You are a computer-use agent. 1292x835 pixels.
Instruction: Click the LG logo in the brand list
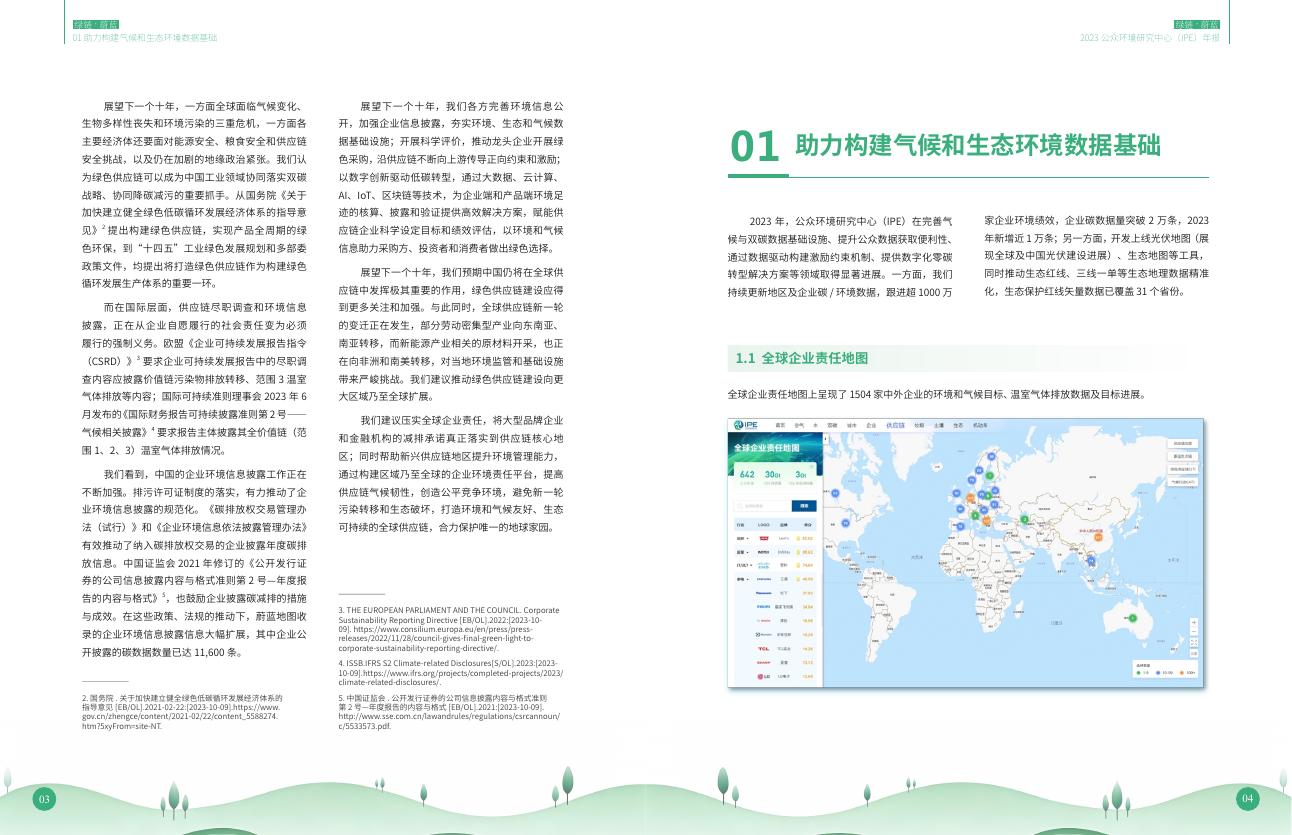[764, 676]
